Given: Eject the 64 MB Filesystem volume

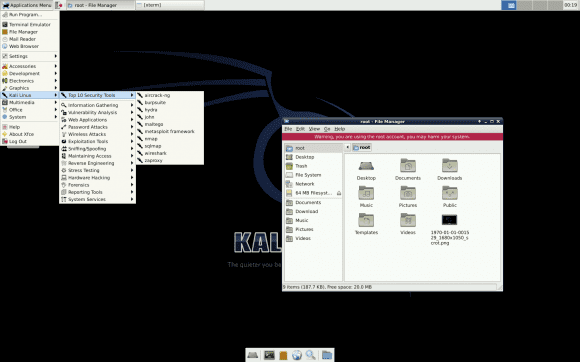Looking at the screenshot, I should click(x=339, y=193).
